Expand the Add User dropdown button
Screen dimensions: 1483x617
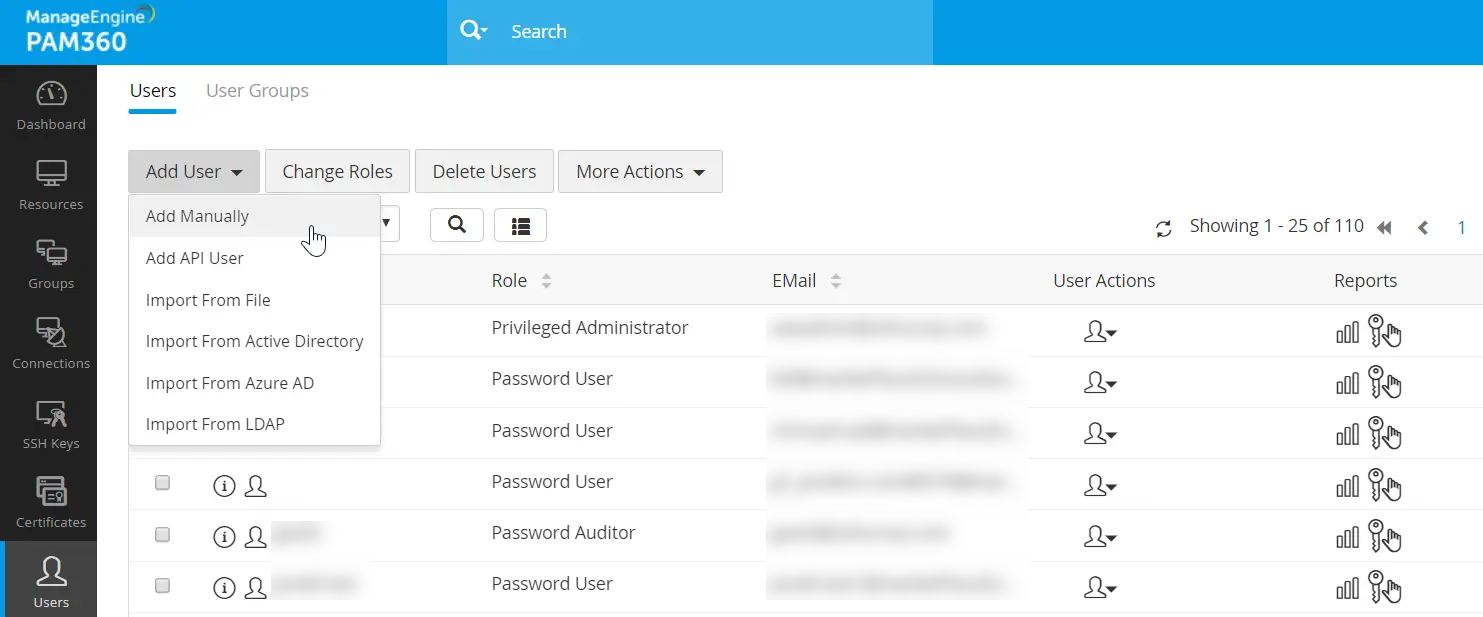point(194,172)
